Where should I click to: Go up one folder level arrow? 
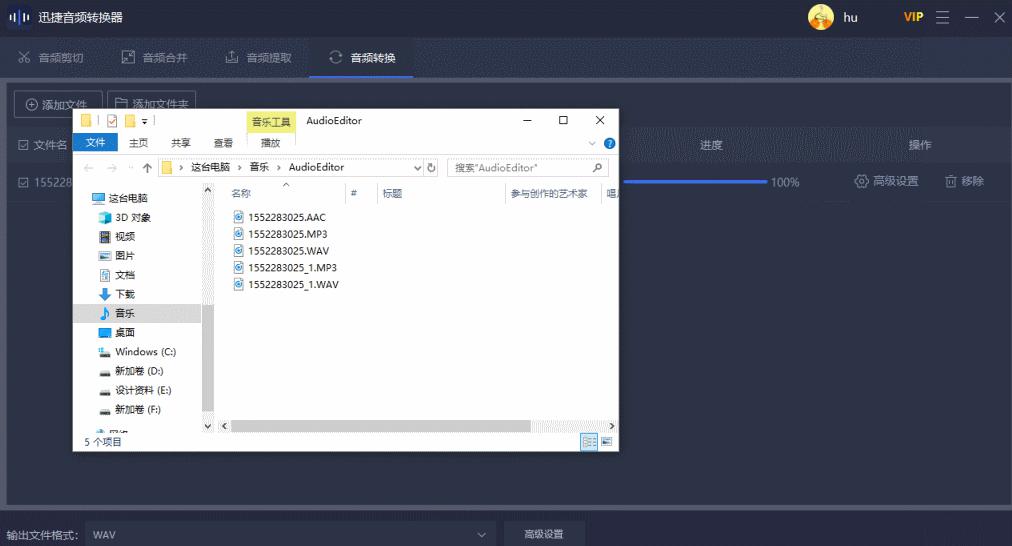(x=147, y=168)
